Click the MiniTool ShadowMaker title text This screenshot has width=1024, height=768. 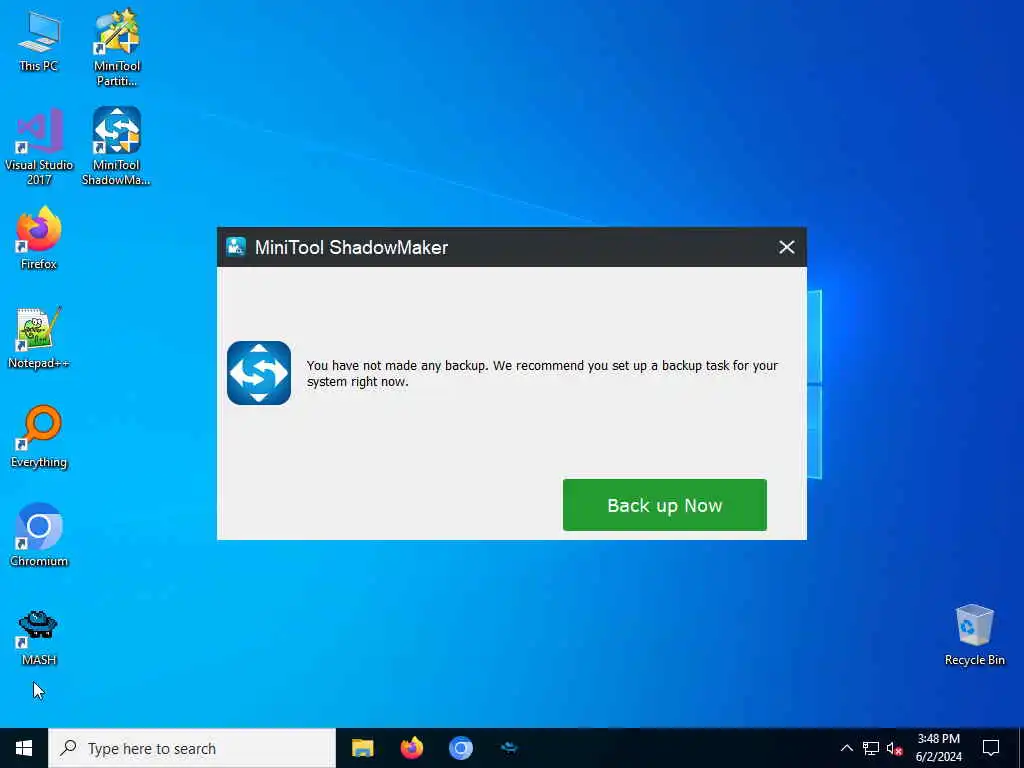[x=351, y=248]
